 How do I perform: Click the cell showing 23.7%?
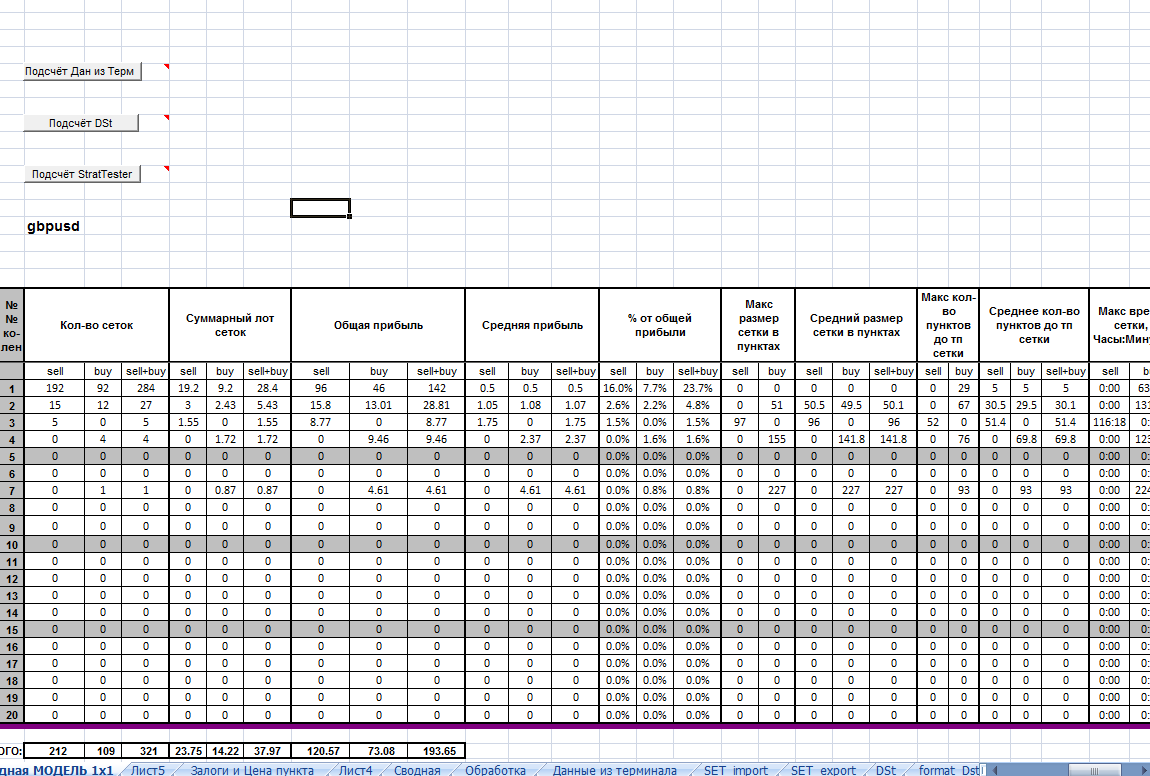click(697, 388)
